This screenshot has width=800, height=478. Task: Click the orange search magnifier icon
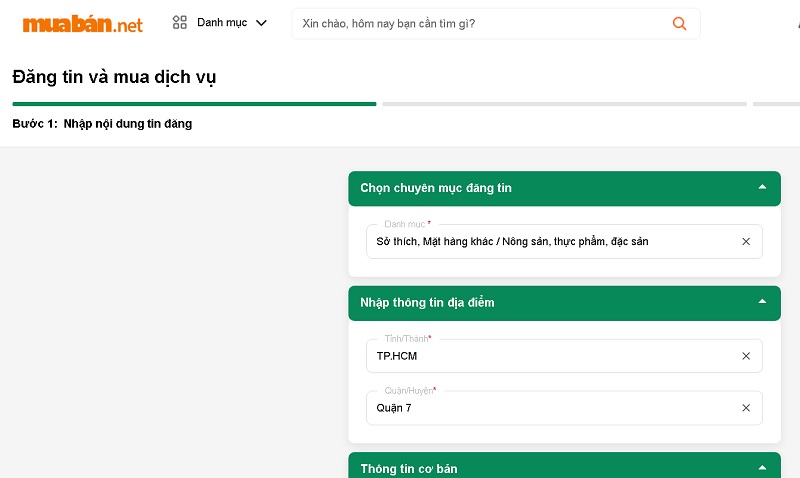pos(680,23)
